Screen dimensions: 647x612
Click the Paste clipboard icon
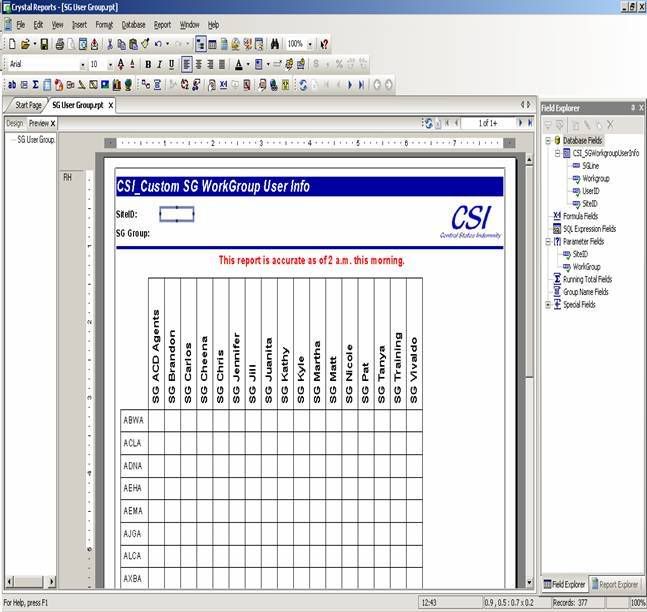133,44
